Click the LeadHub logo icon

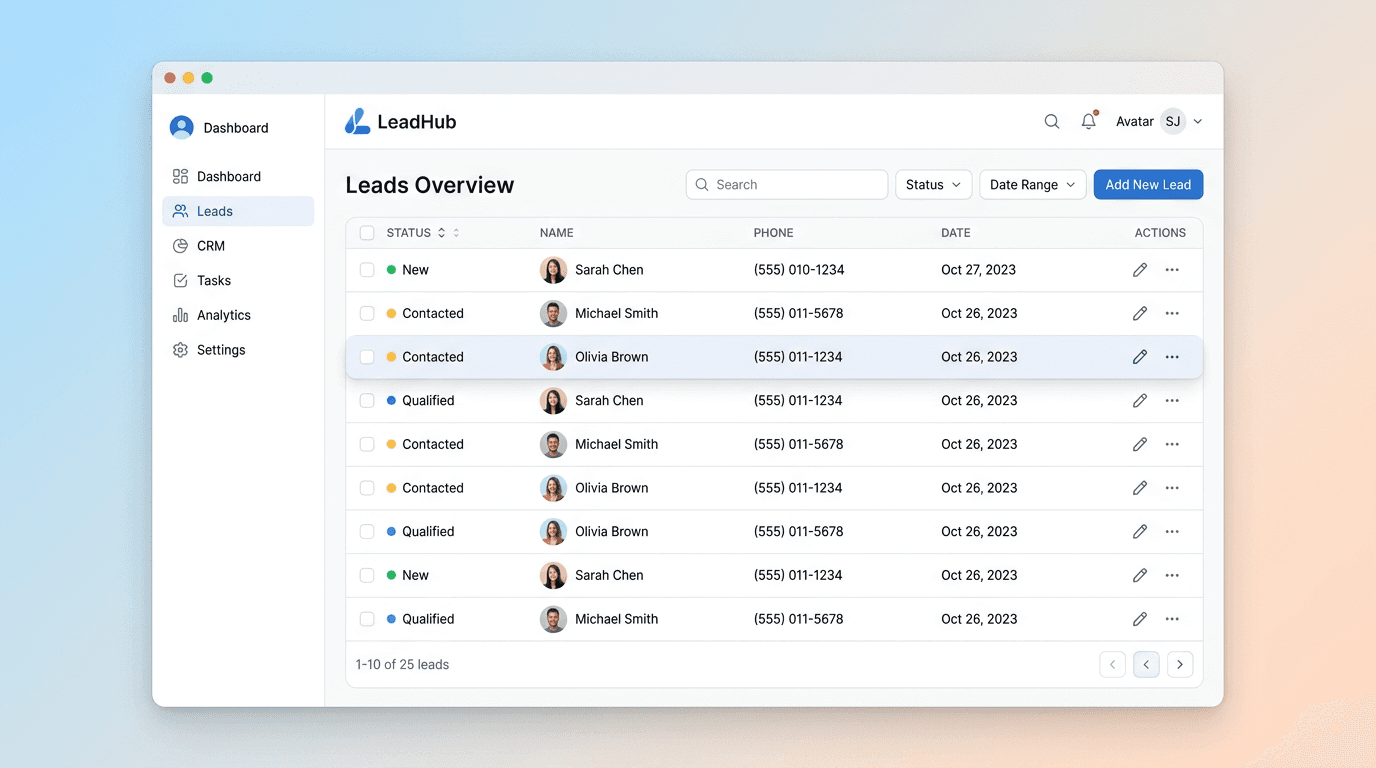357,120
